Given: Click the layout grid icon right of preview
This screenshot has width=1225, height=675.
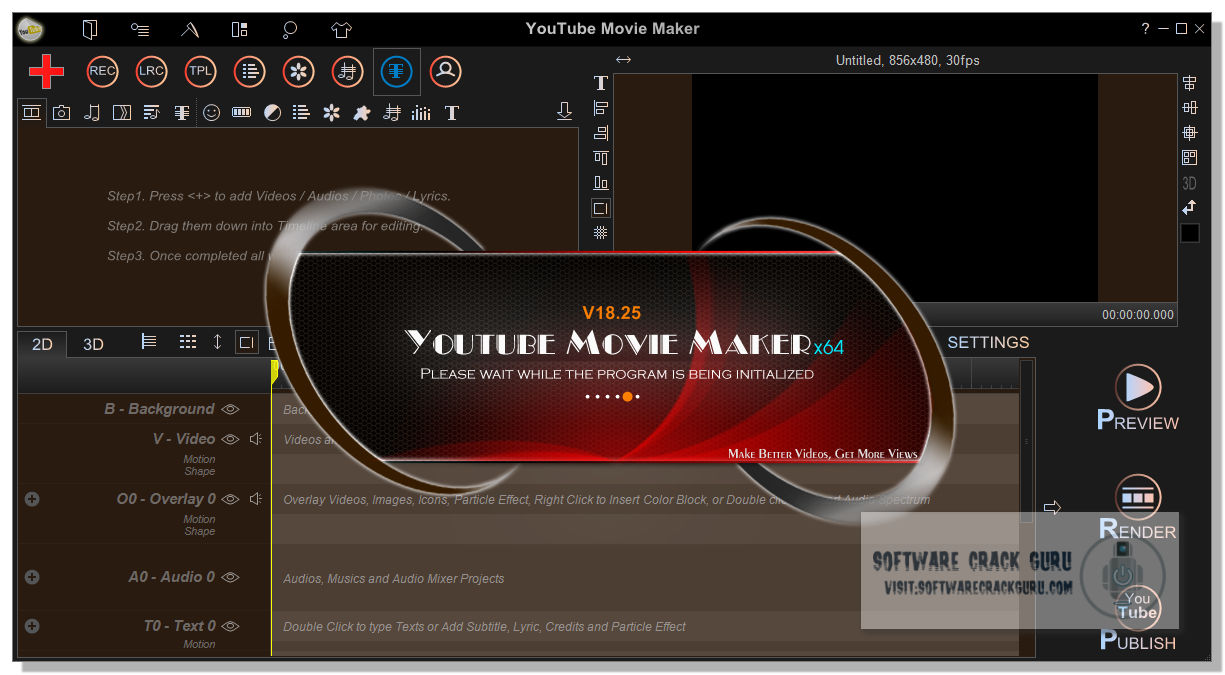Looking at the screenshot, I should point(1189,158).
